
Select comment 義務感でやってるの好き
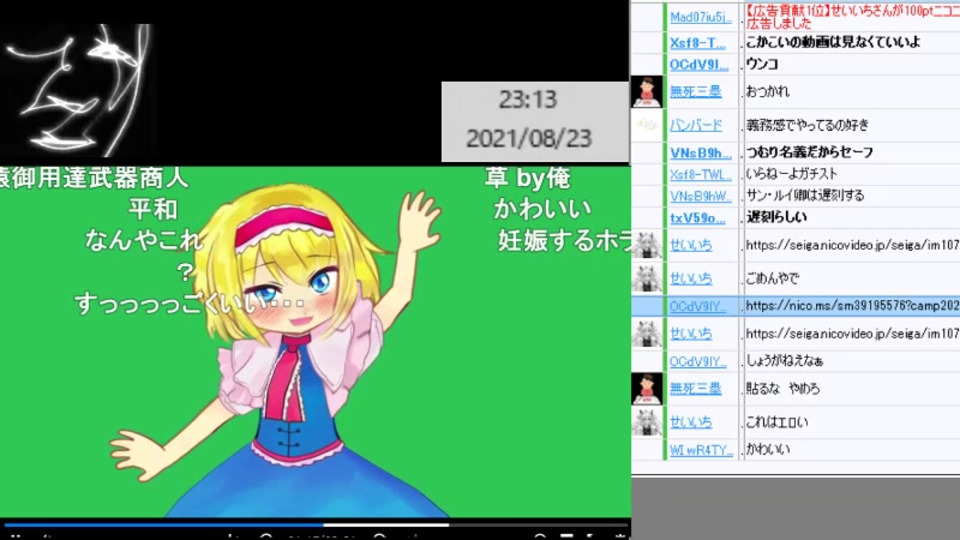[807, 126]
